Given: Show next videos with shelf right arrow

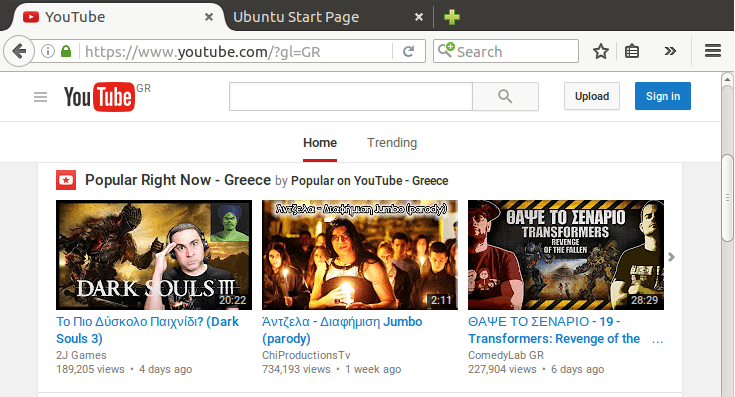Looking at the screenshot, I should coord(671,257).
